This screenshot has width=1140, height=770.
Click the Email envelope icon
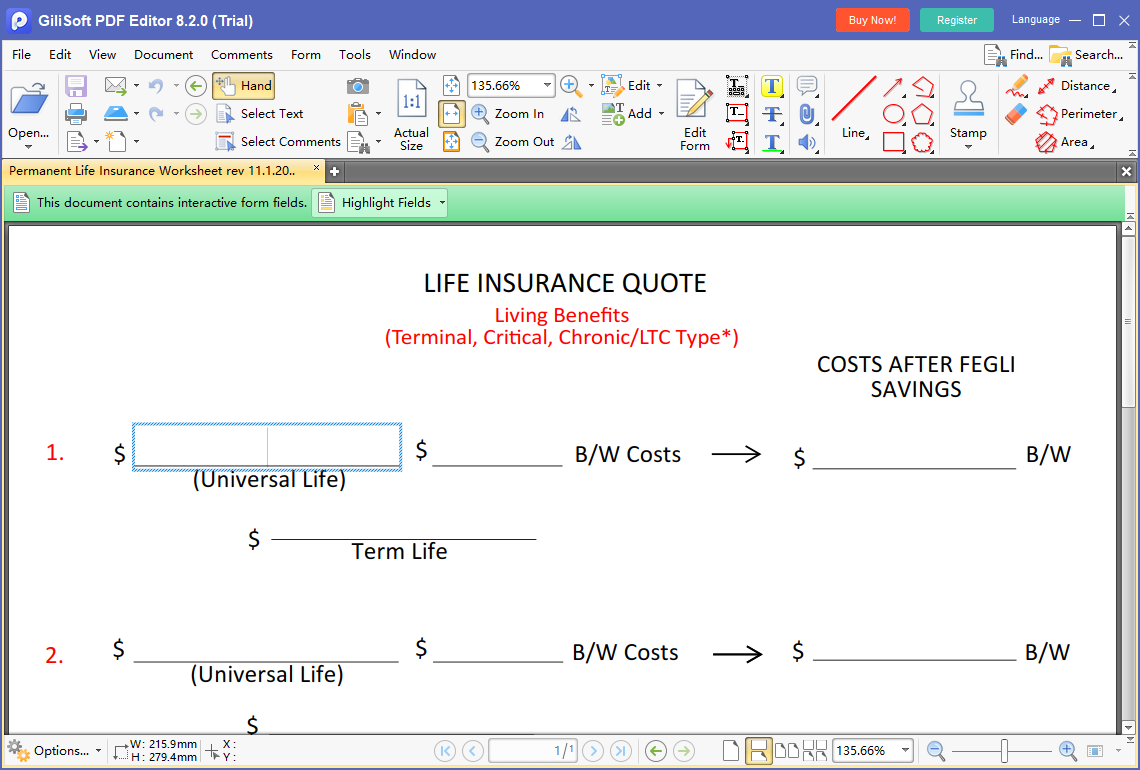pos(116,85)
